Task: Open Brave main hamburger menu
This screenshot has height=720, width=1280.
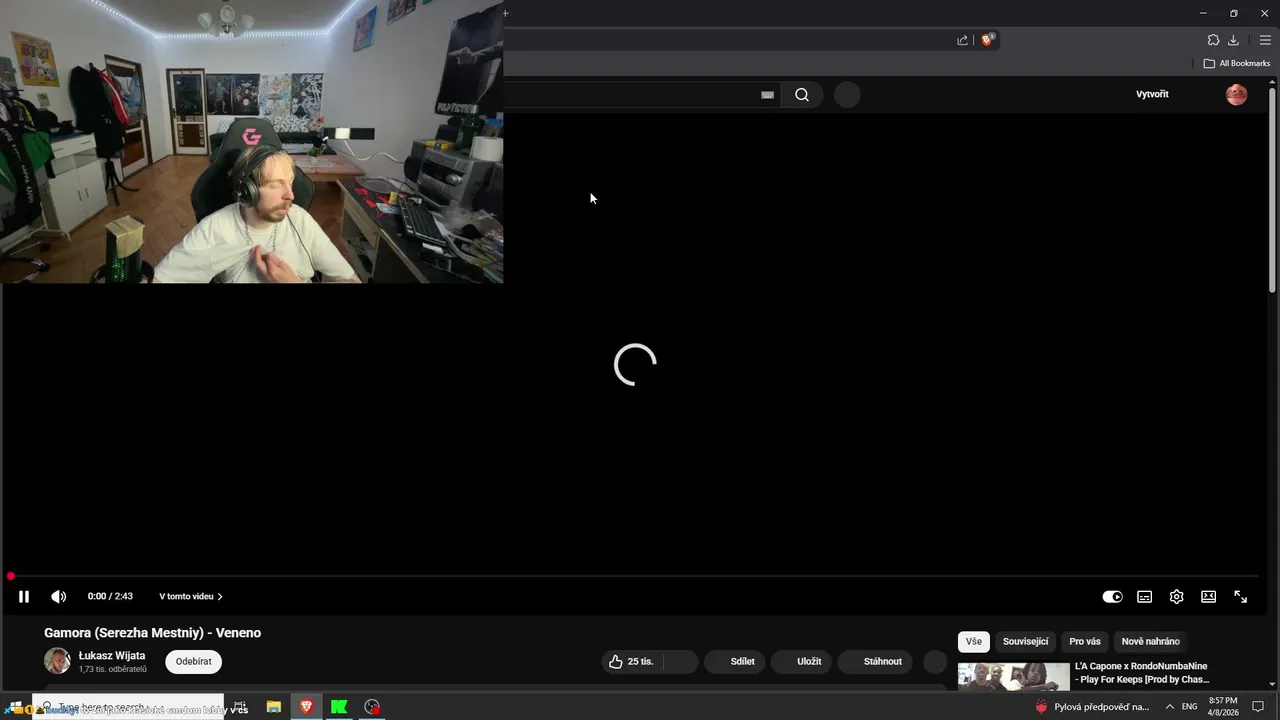Action: (1265, 40)
